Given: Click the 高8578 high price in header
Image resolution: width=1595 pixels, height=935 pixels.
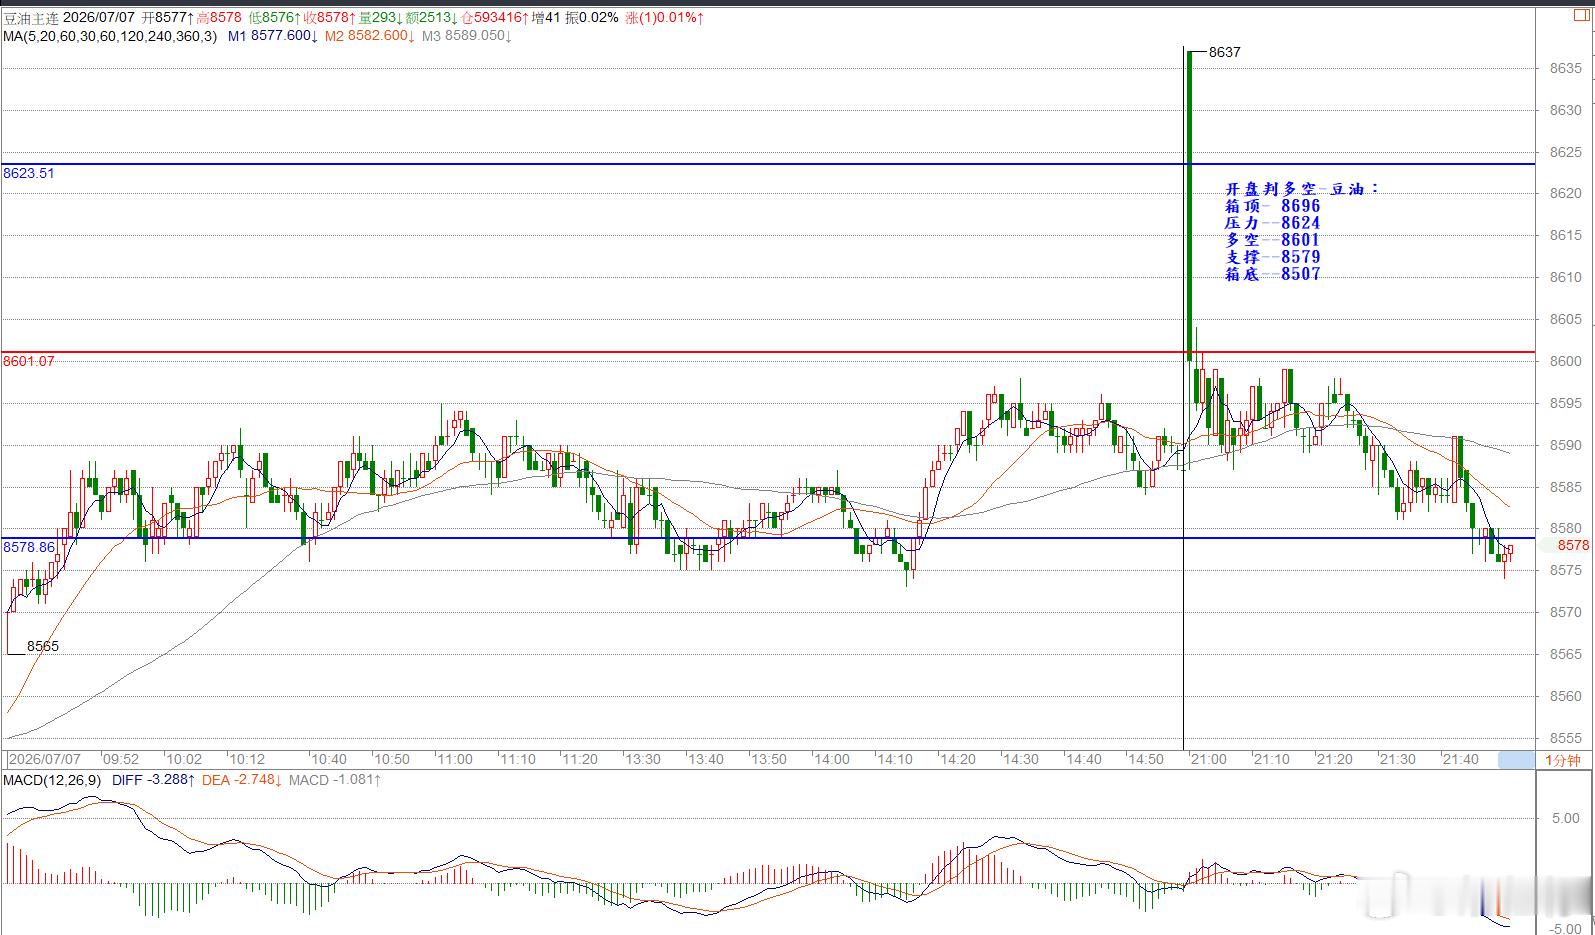Looking at the screenshot, I should tap(219, 18).
